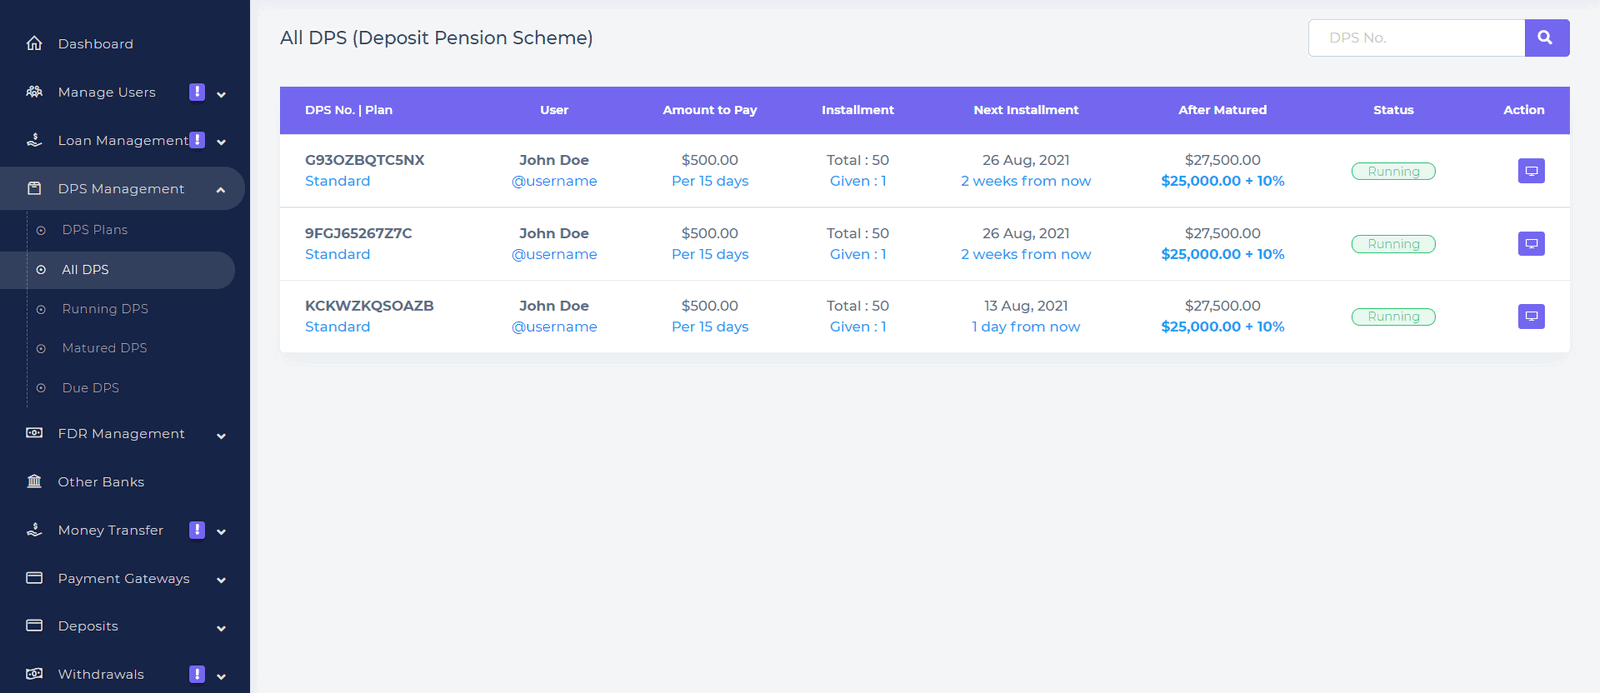The image size is (1600, 693).
Task: Open details for DPS KCKWZKQSOAZB
Action: click(x=1531, y=317)
